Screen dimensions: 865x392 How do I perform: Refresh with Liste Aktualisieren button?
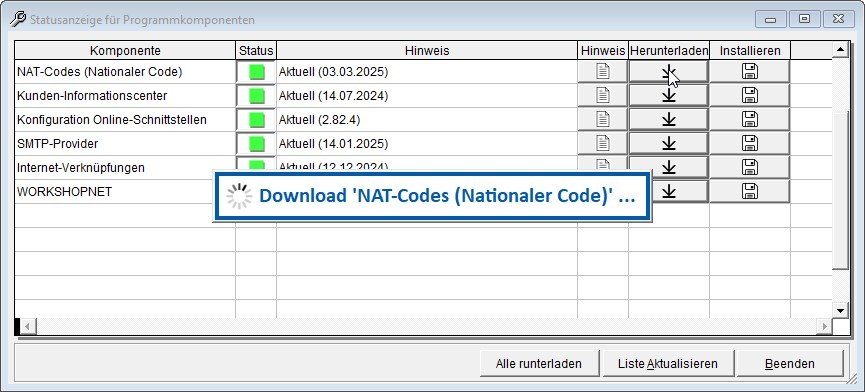[x=668, y=364]
